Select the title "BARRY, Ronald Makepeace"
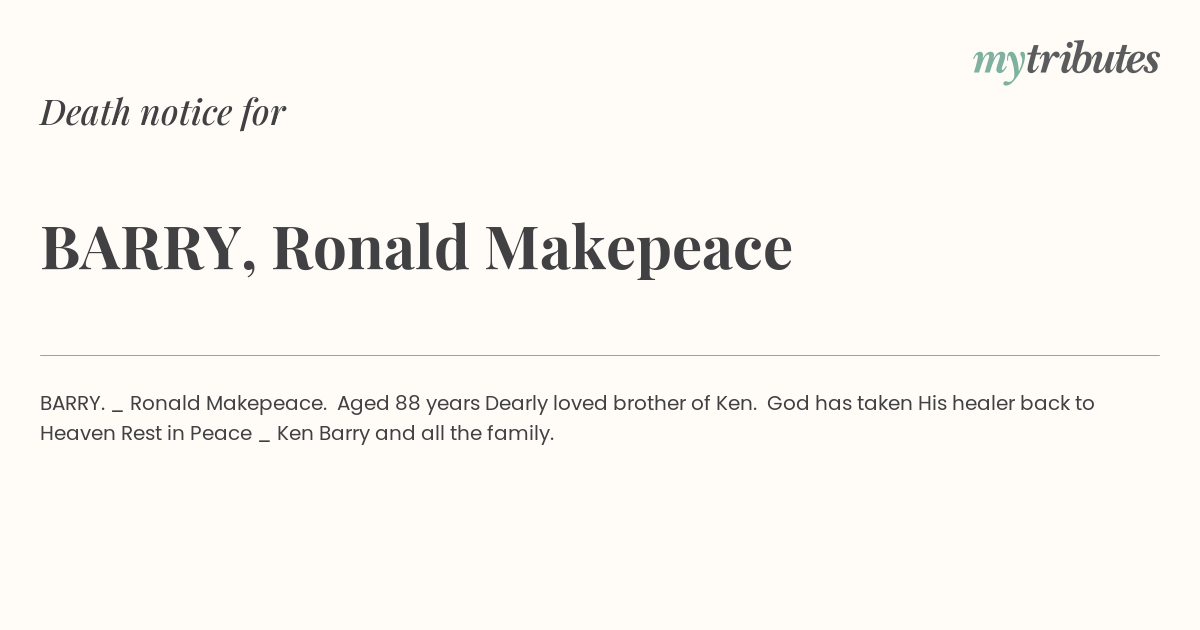Image resolution: width=1200 pixels, height=630 pixels. coord(416,247)
